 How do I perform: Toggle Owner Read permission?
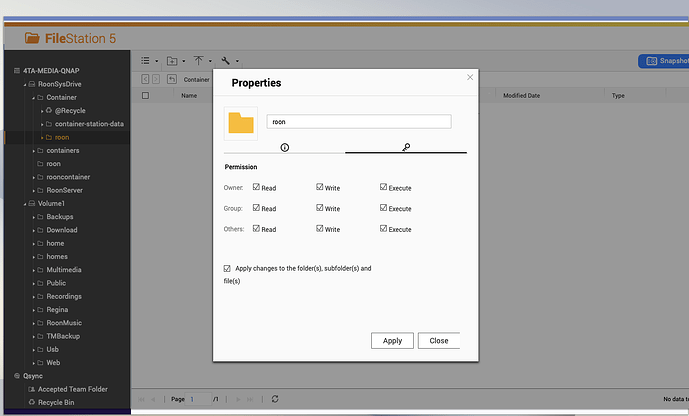point(256,187)
